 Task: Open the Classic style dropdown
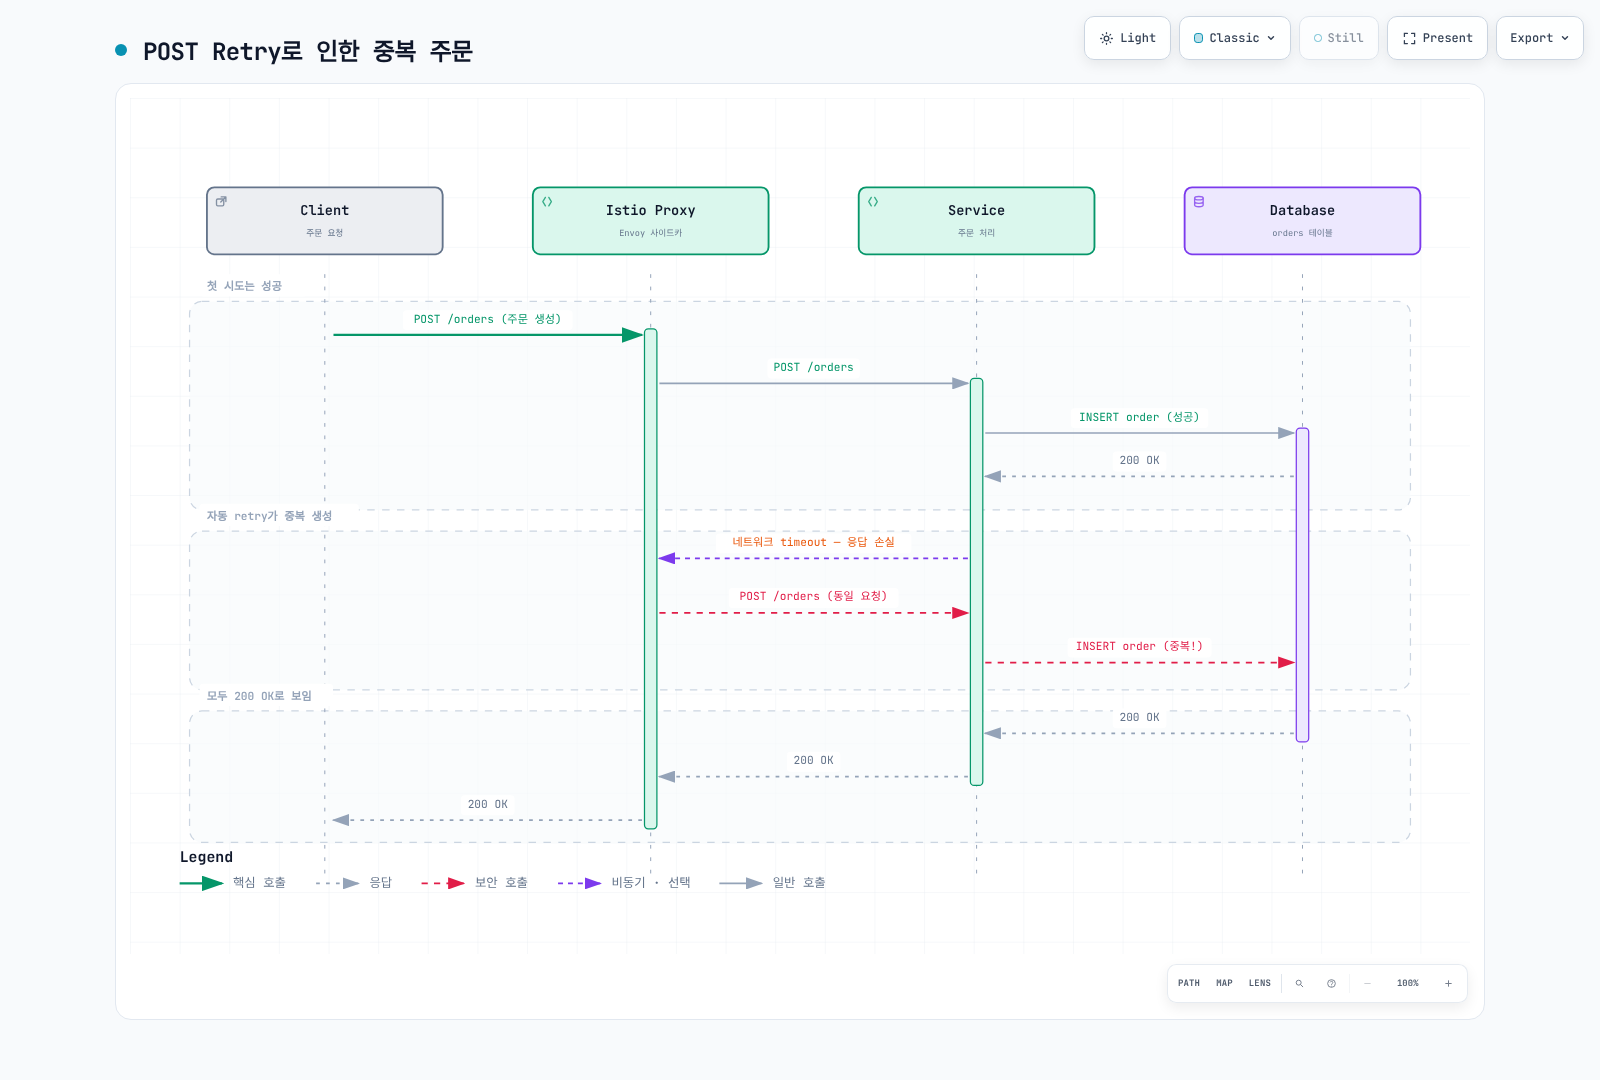pos(1235,38)
